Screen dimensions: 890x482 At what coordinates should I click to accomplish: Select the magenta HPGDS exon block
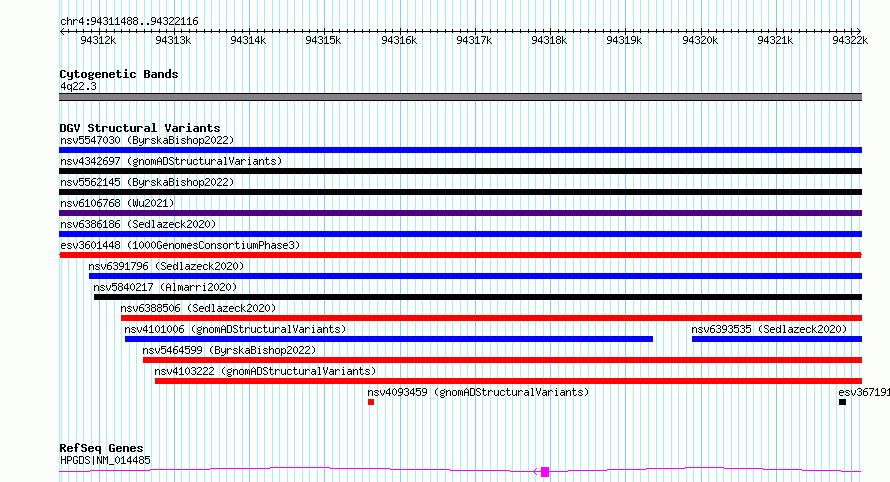point(545,472)
